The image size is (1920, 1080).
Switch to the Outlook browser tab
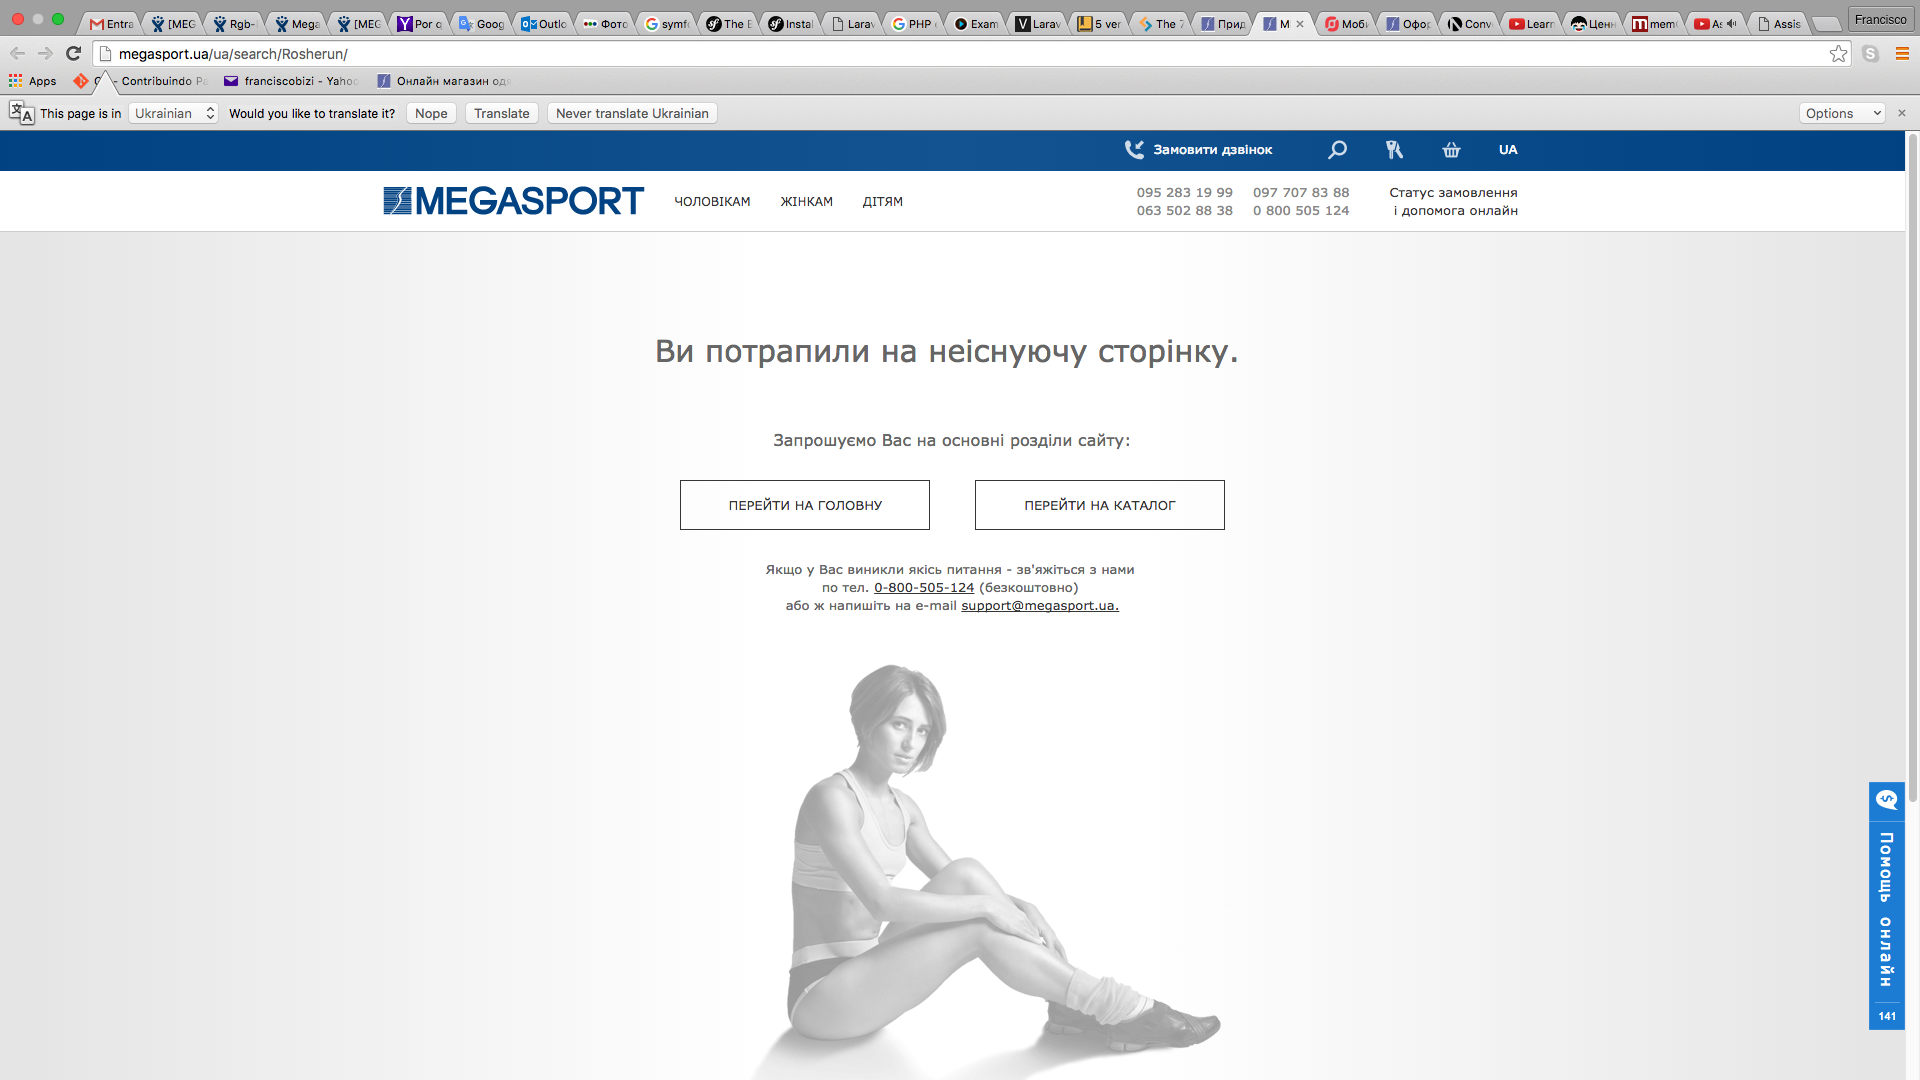coord(544,24)
